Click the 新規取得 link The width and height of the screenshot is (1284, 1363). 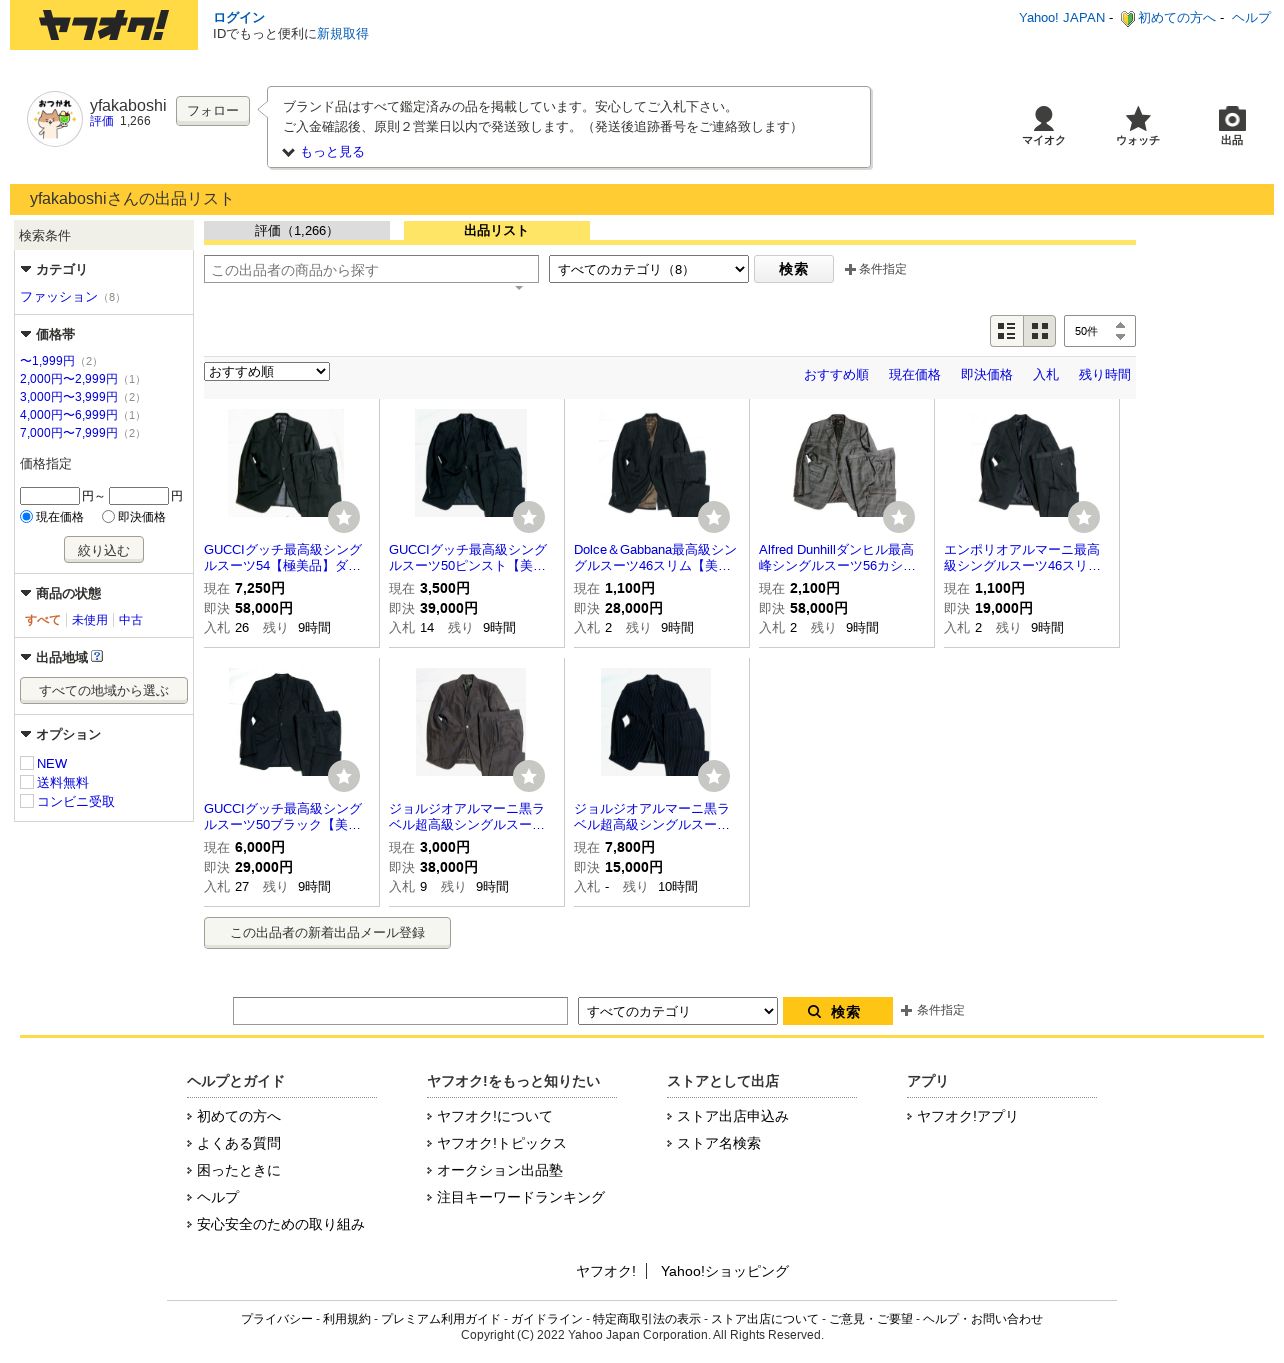point(343,34)
